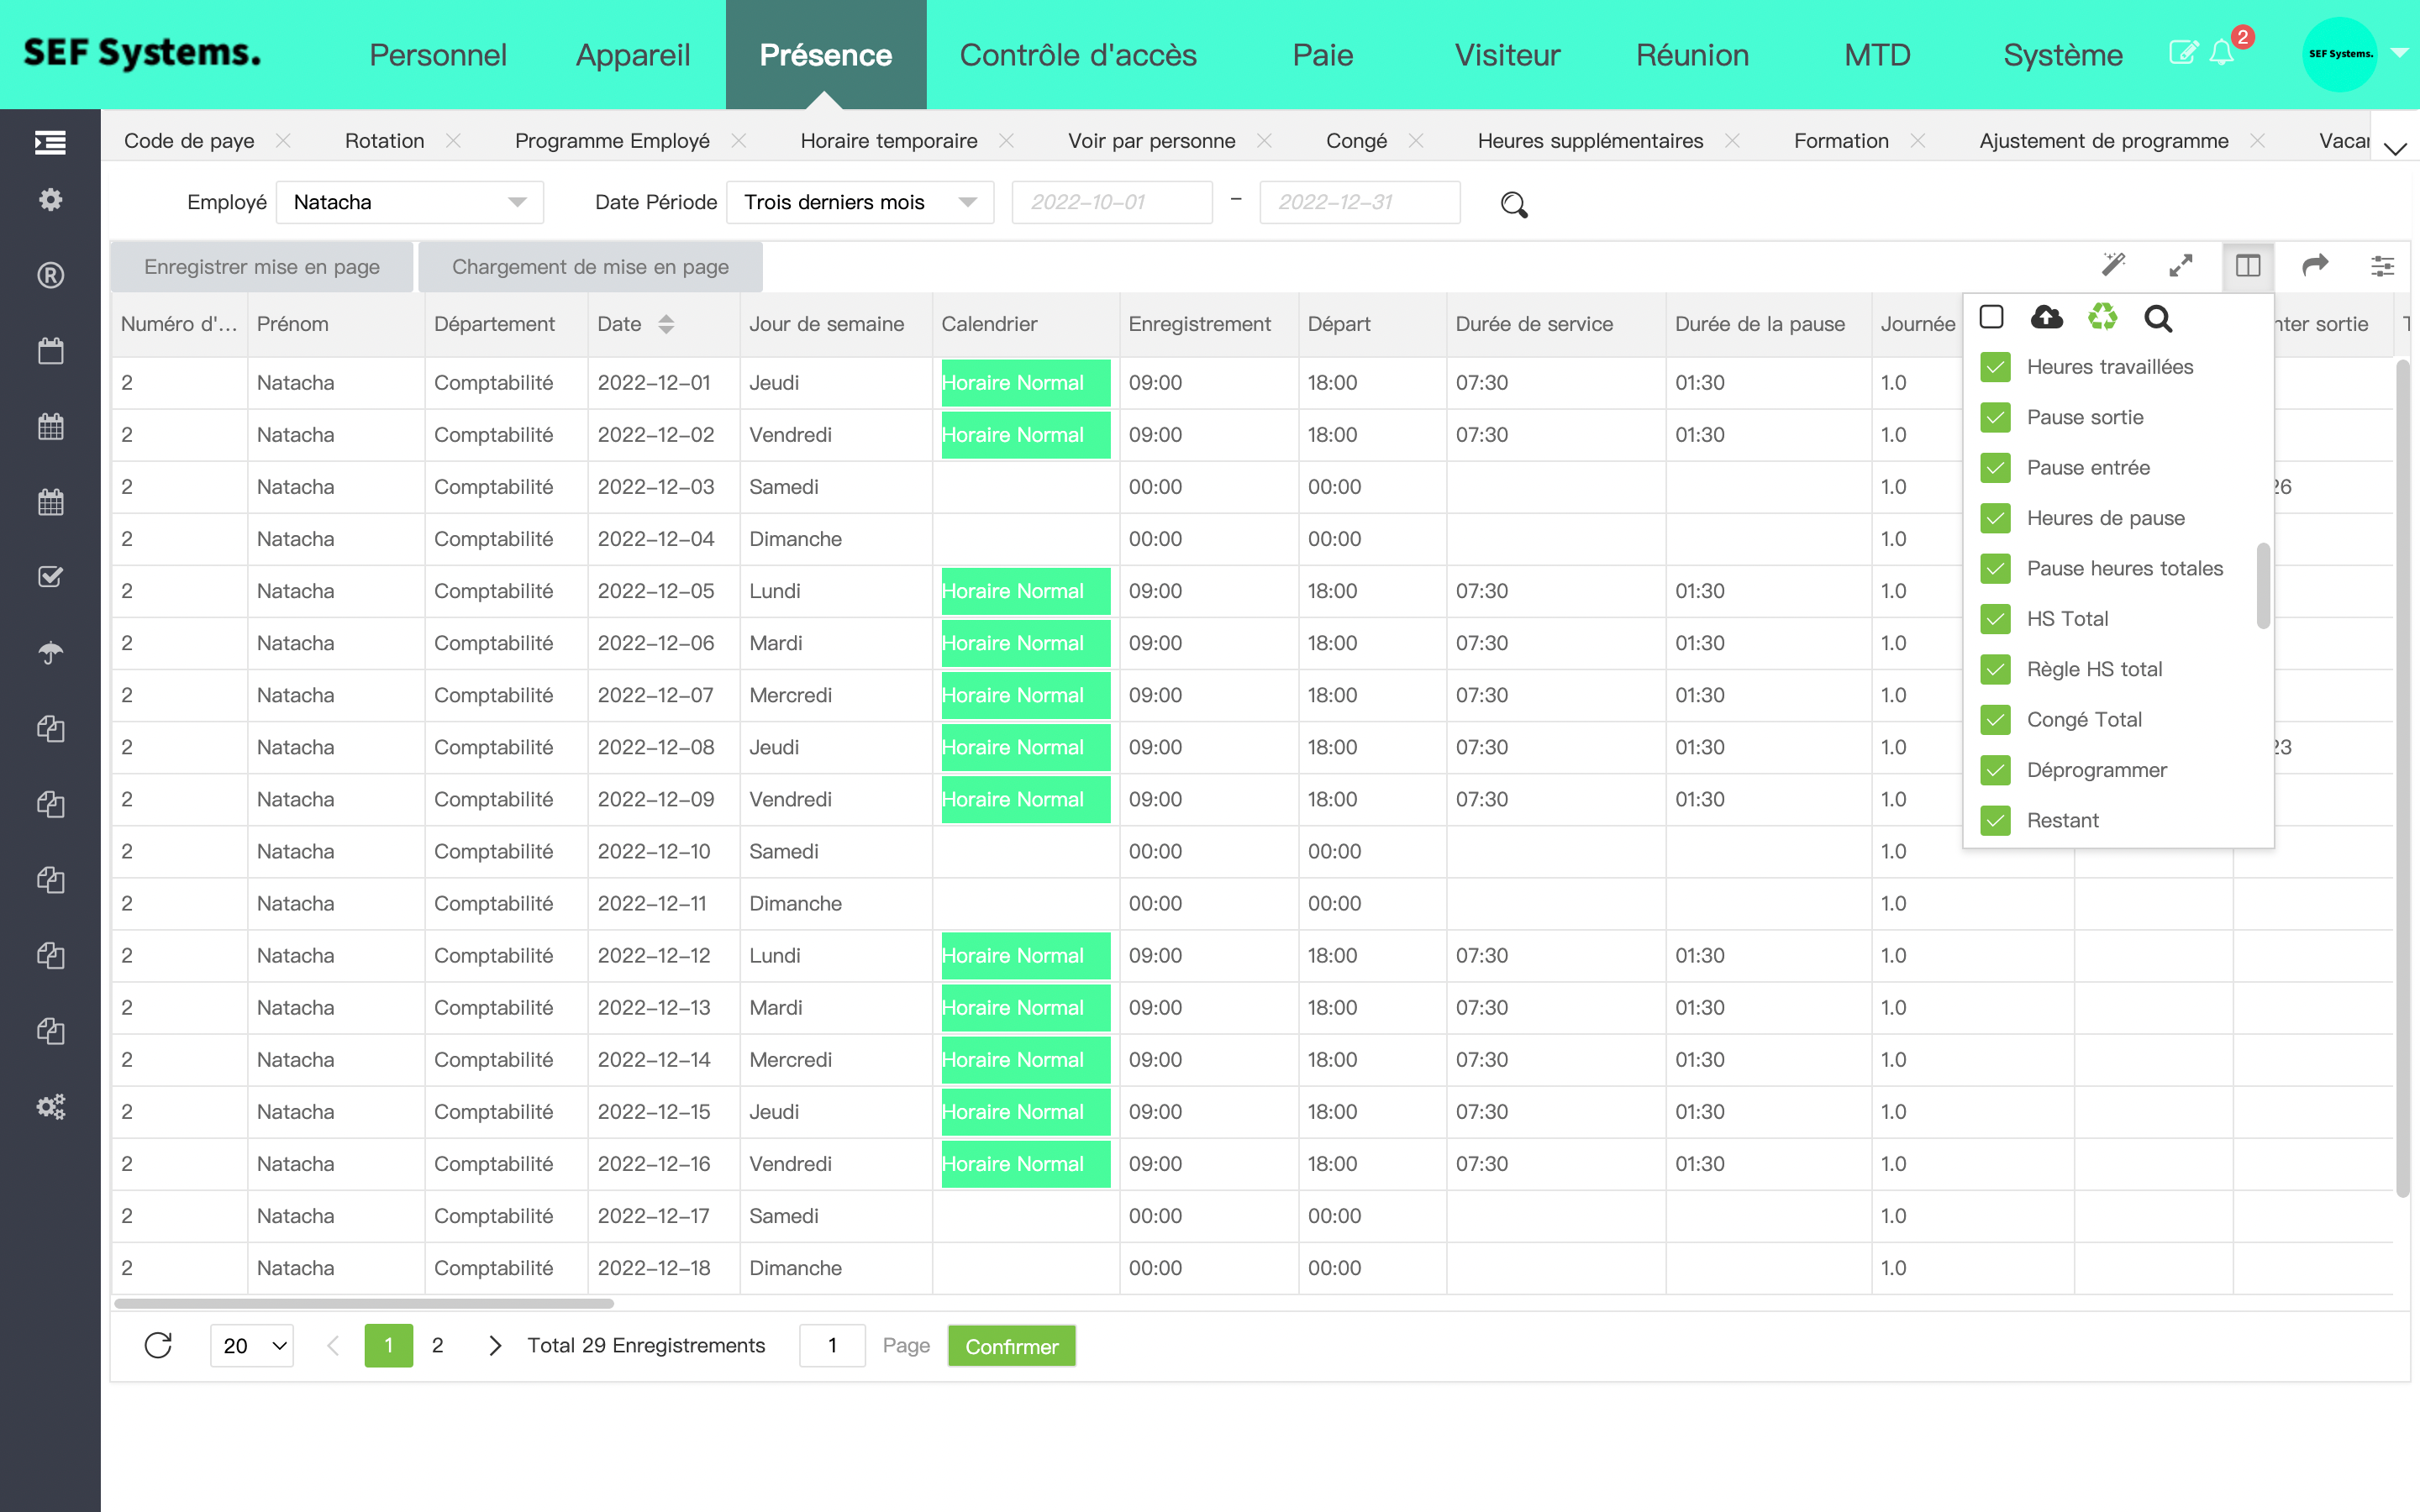The image size is (2420, 1512).
Task: Toggle the select-all checkbox in column panel
Action: click(x=1991, y=317)
